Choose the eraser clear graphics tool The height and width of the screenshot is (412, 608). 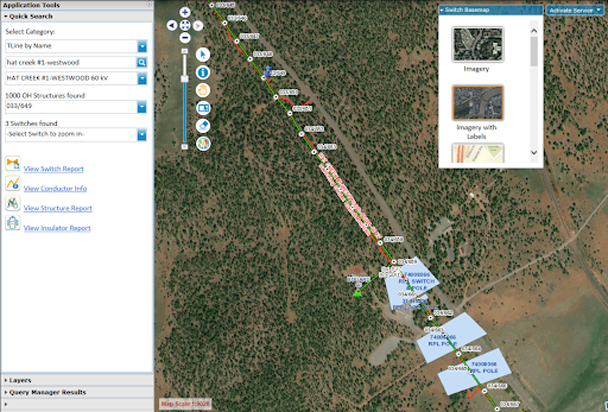tap(203, 125)
